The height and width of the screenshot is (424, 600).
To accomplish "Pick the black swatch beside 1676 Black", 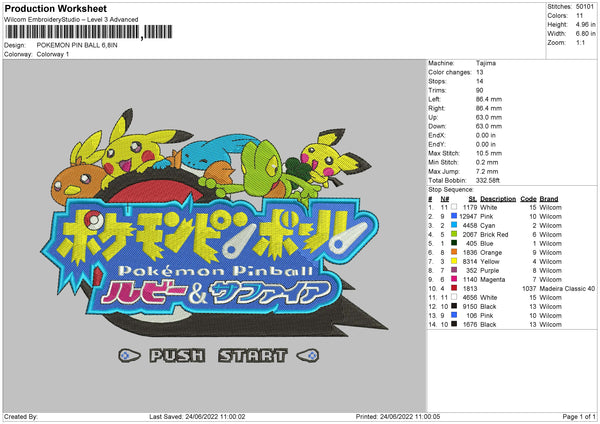I will coord(454,324).
